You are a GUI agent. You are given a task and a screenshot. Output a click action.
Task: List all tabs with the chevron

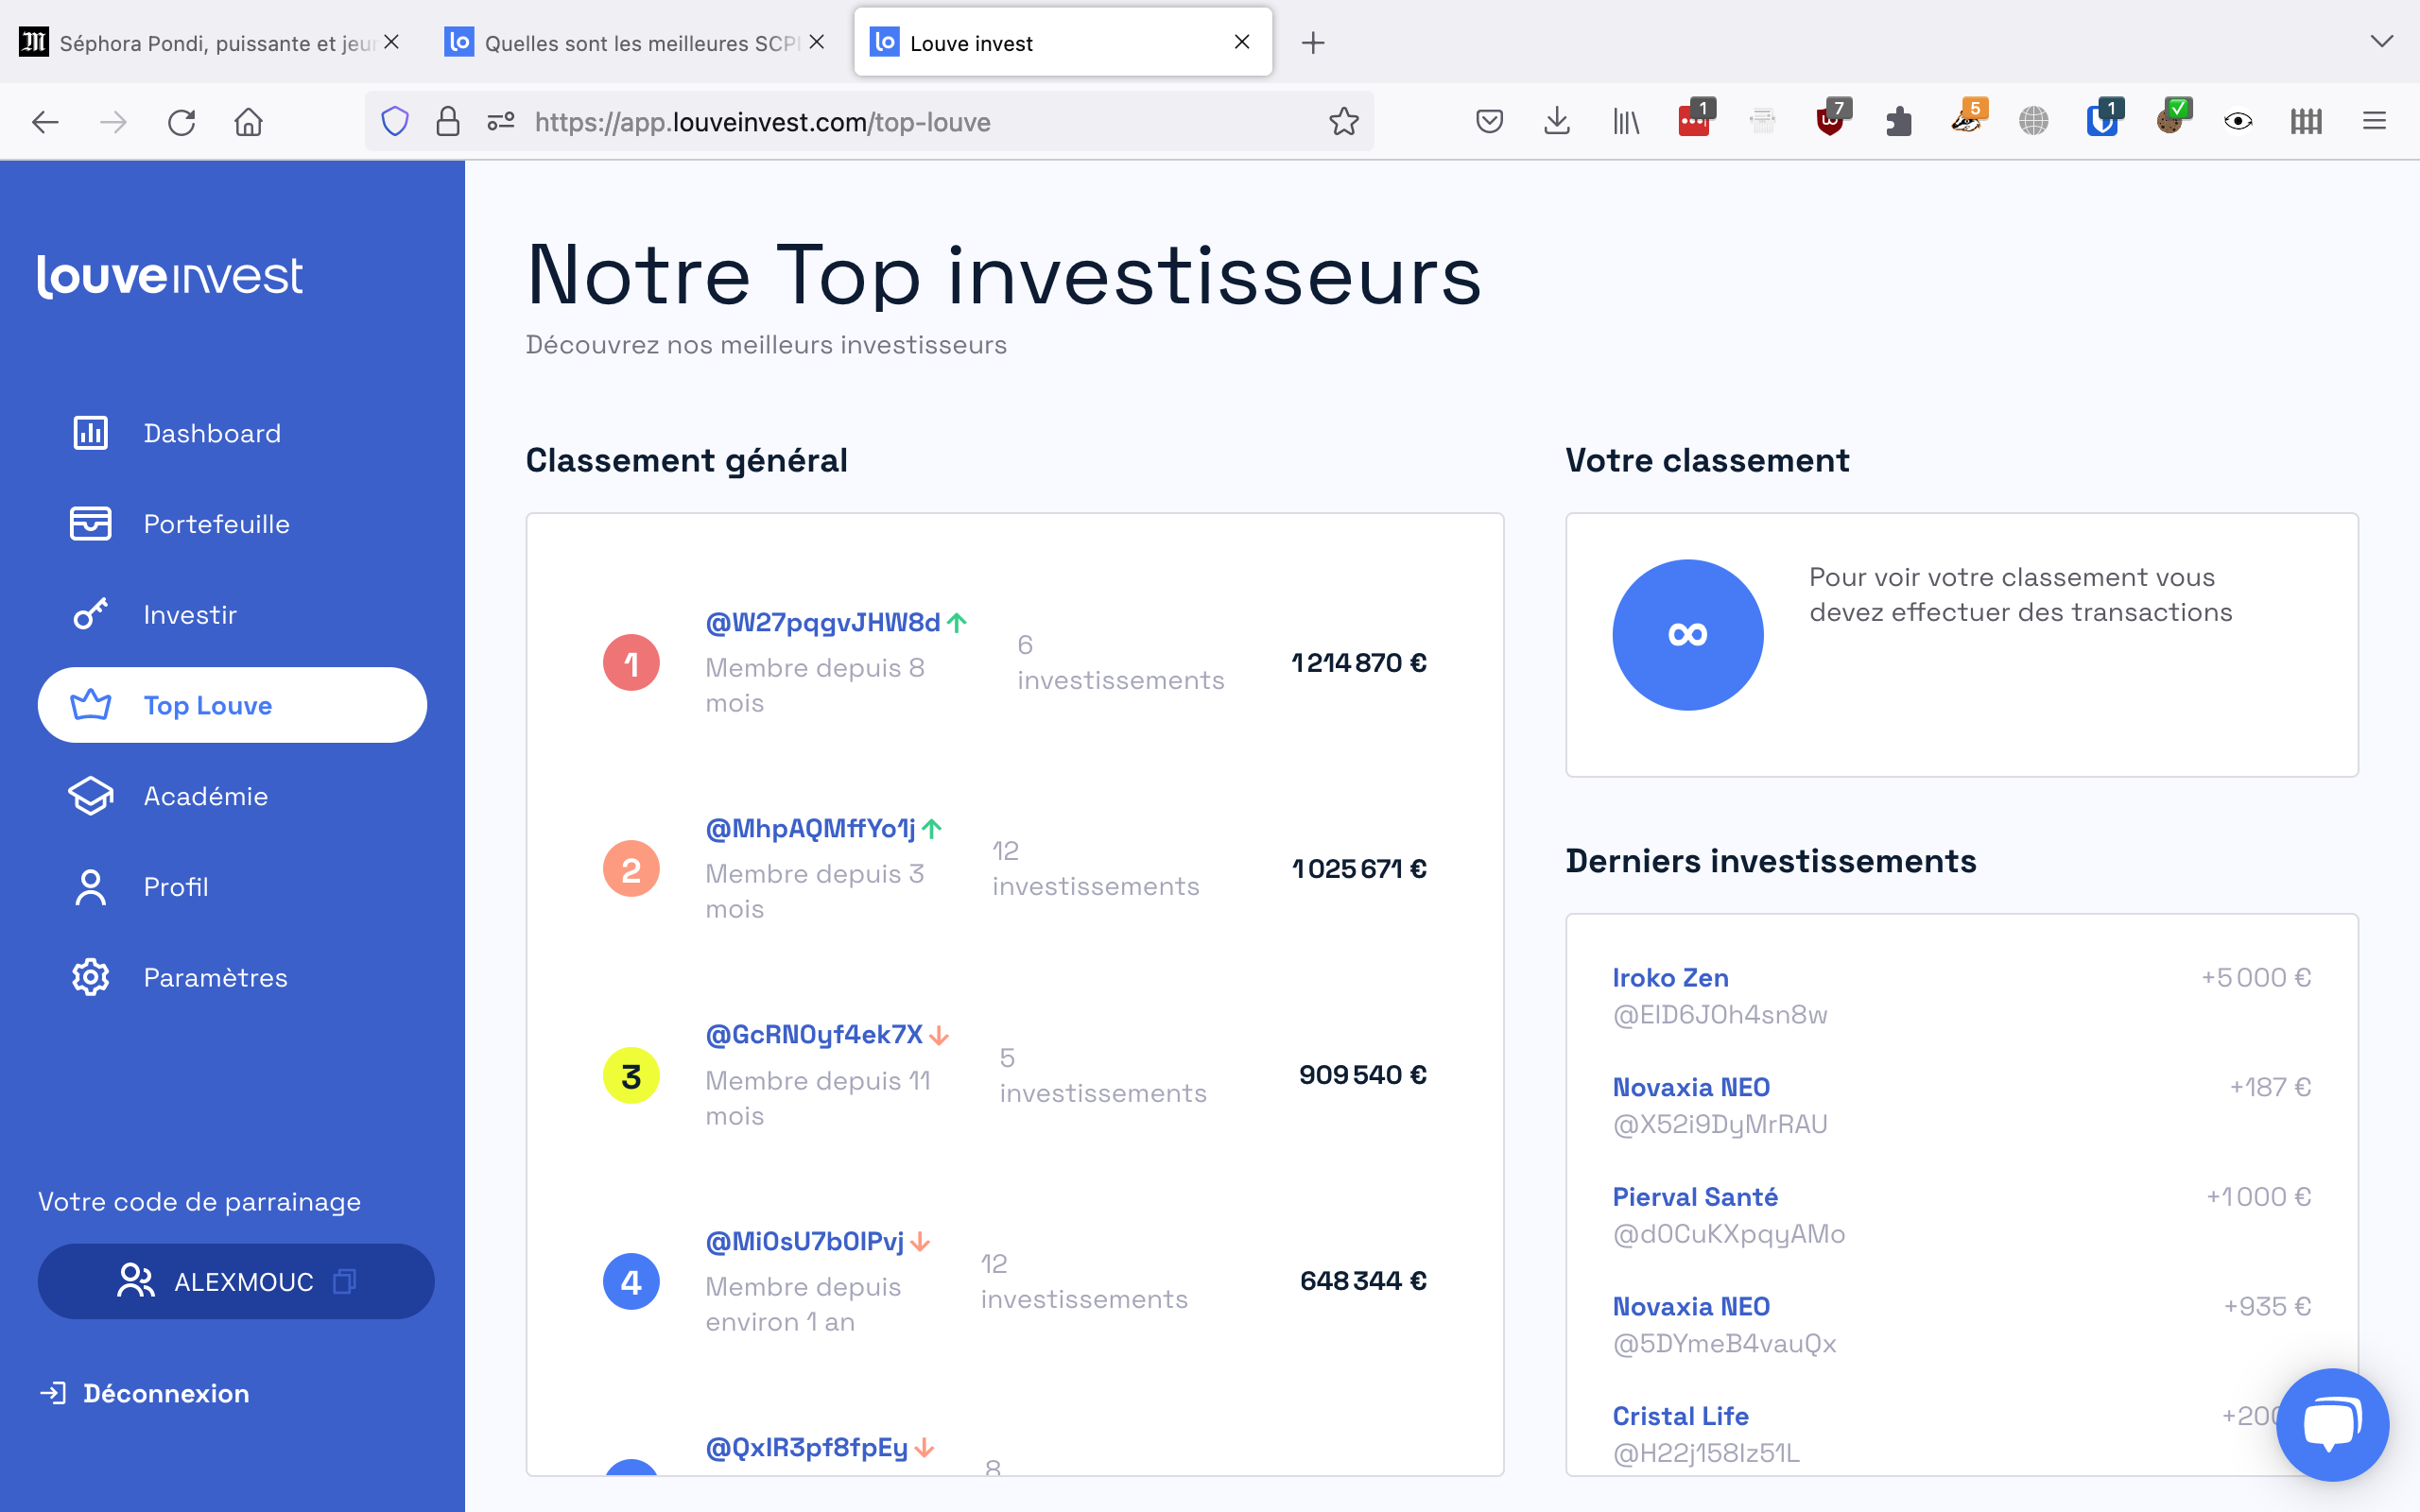2382,42
